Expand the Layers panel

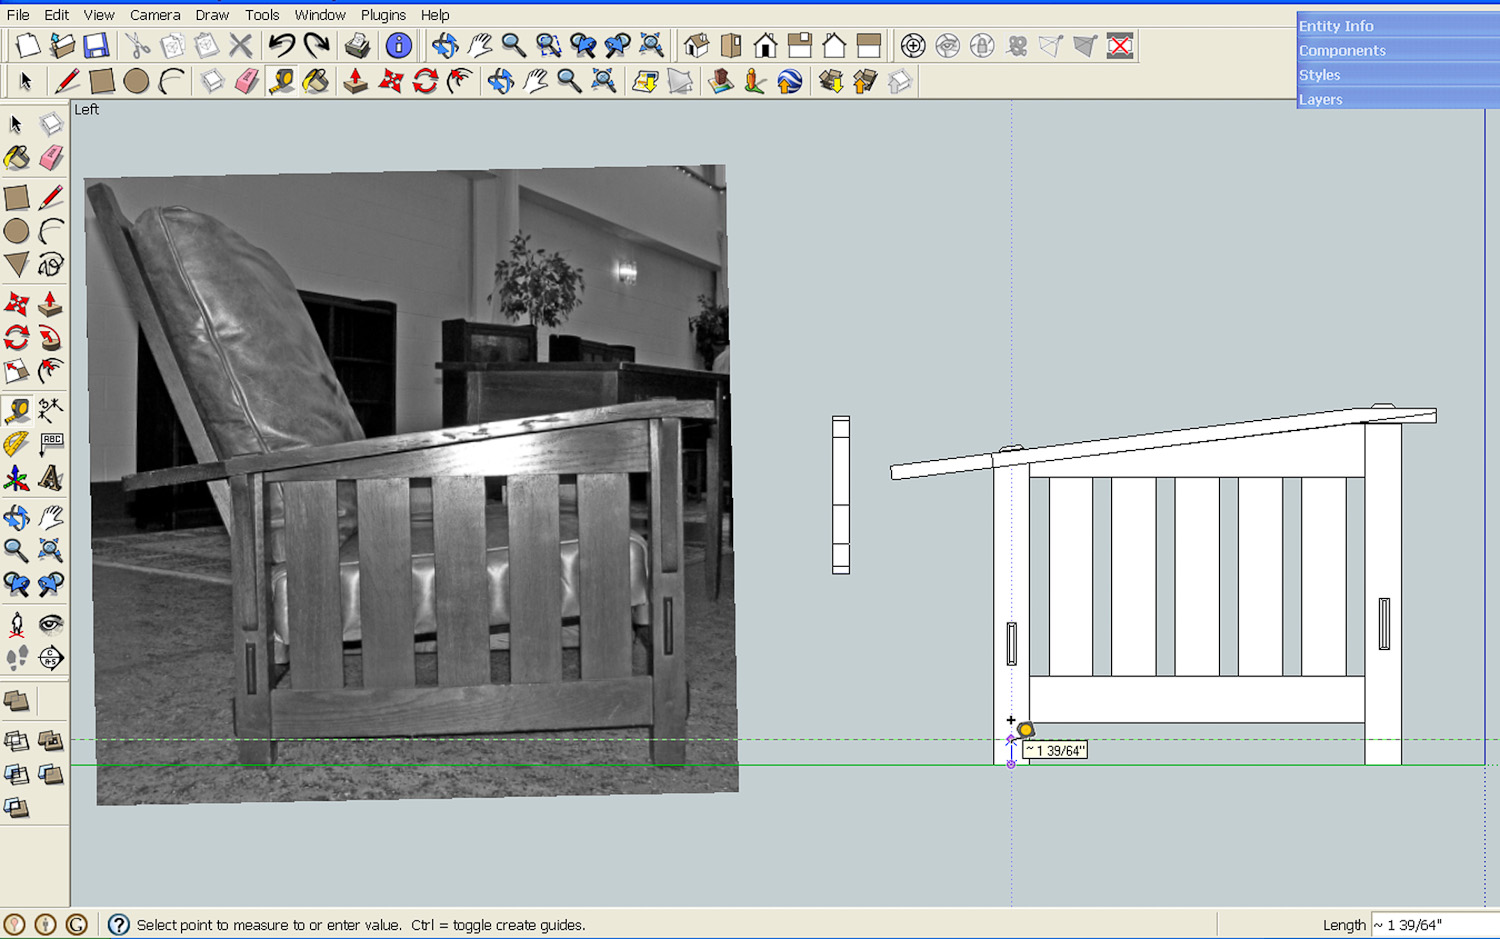point(1398,98)
